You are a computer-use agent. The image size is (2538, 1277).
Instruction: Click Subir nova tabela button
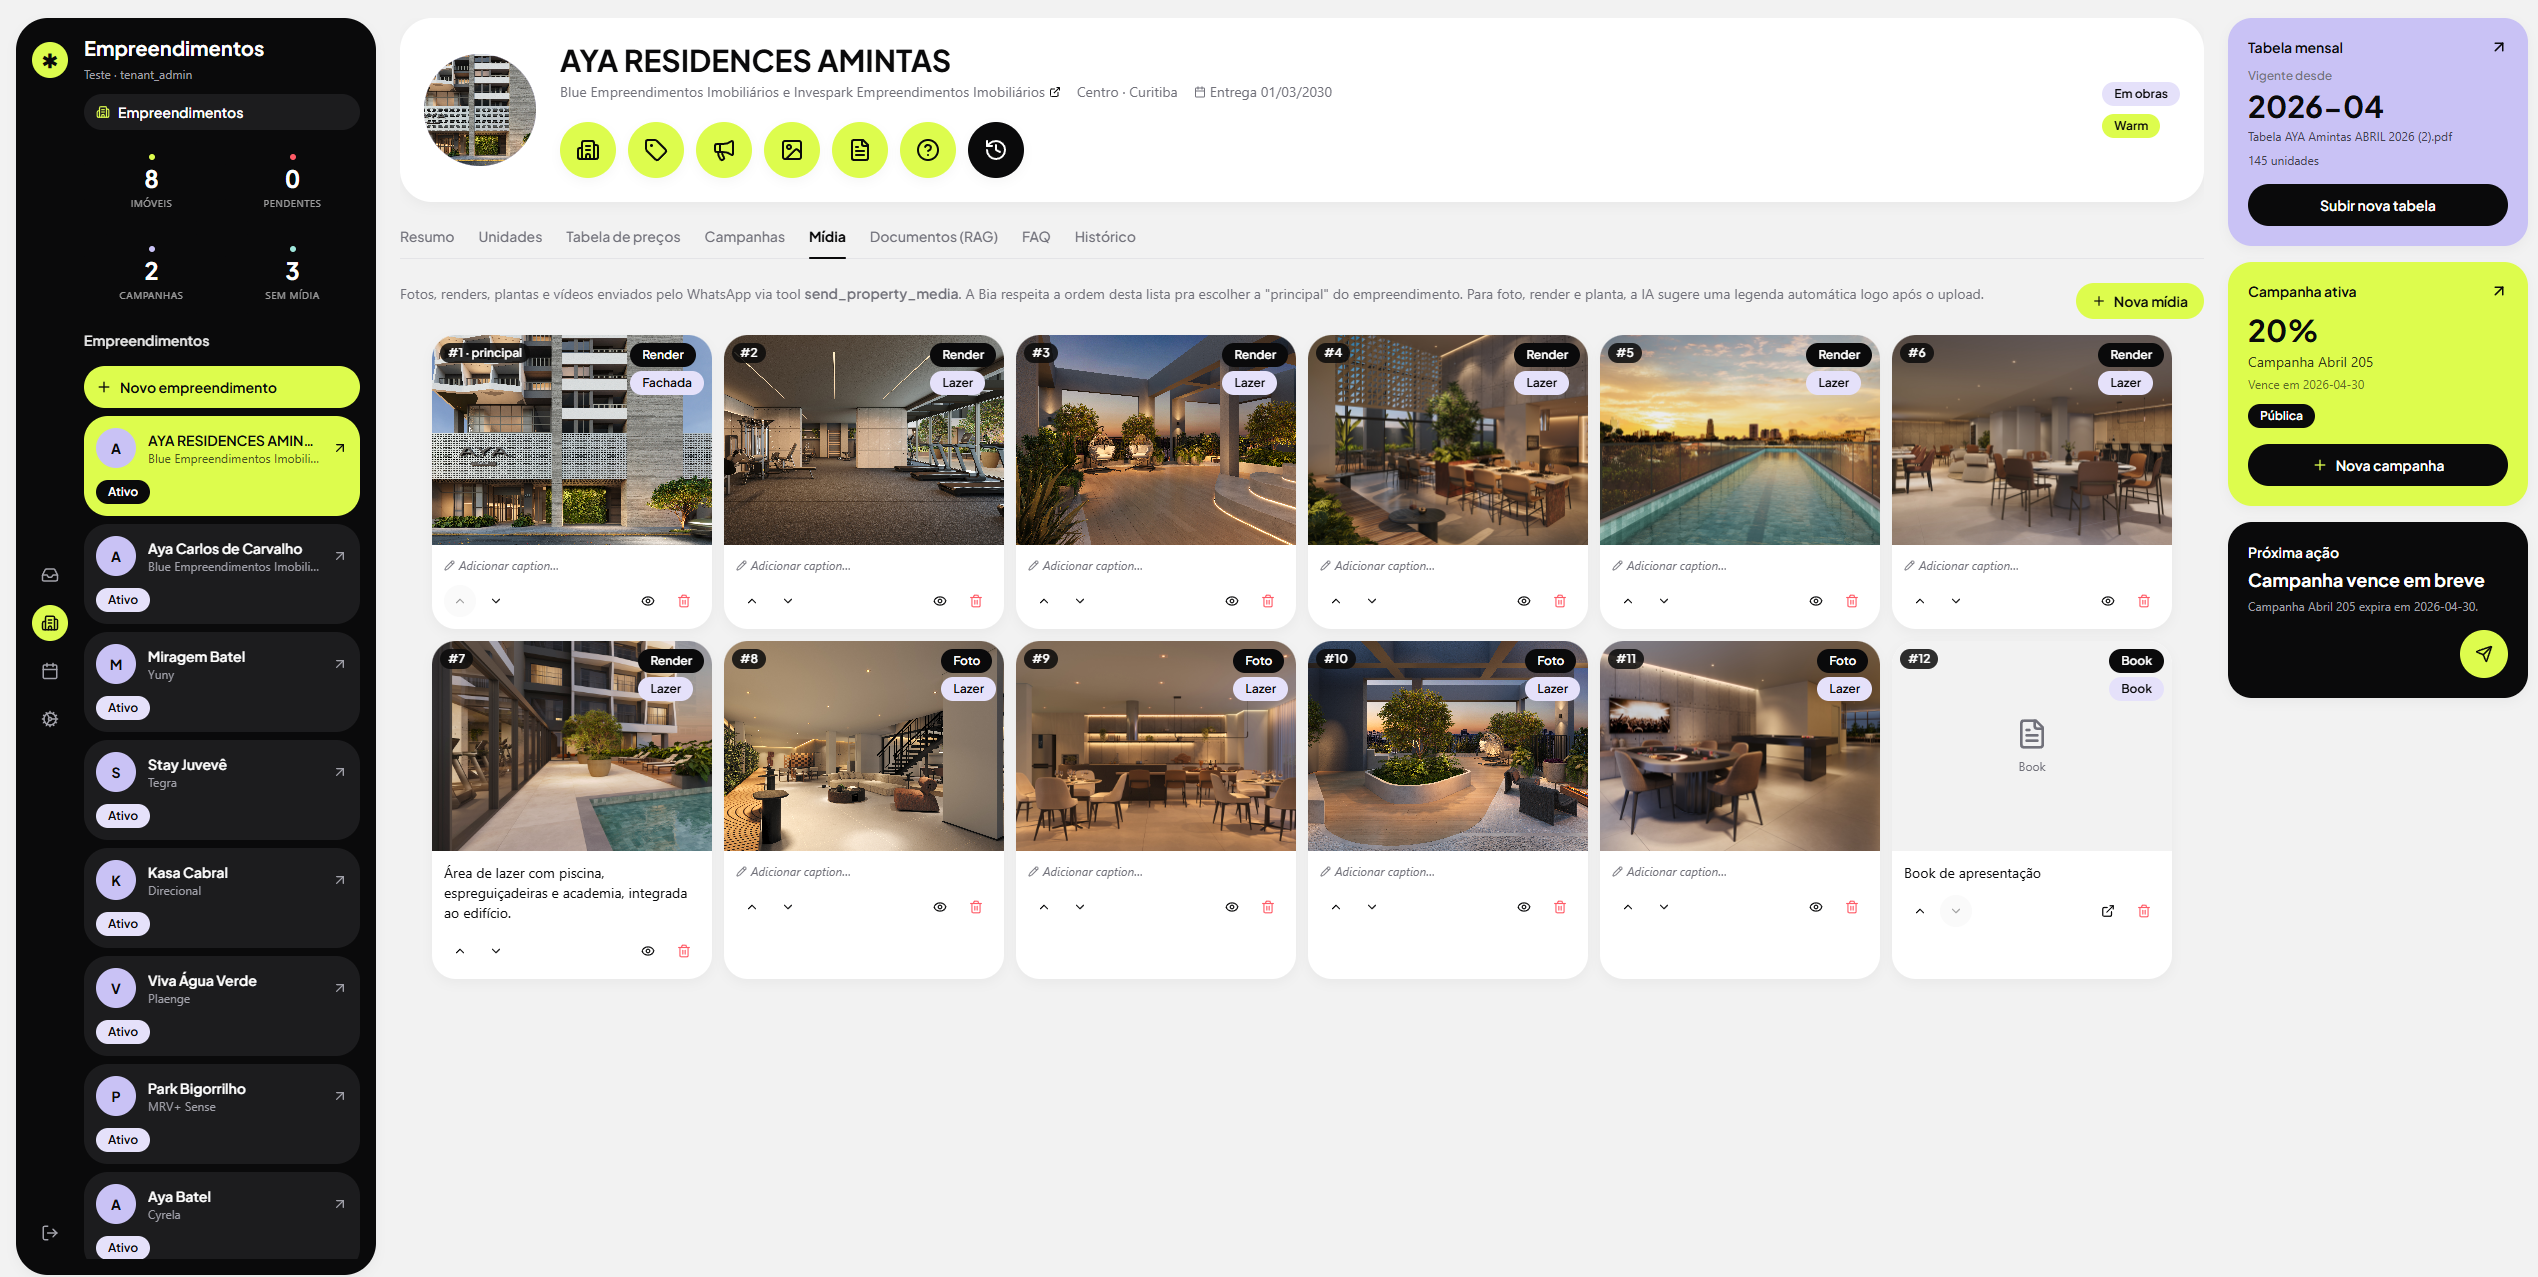[2377, 205]
